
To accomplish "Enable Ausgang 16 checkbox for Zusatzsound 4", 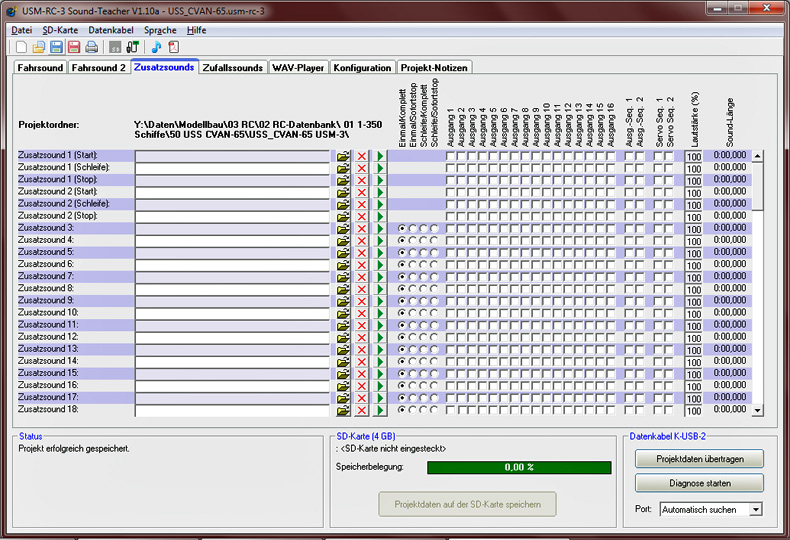I will (x=609, y=241).
